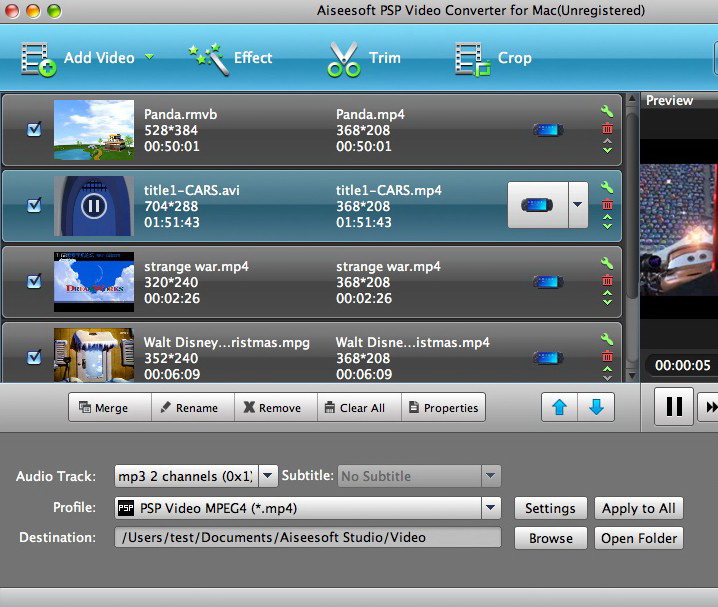Delete strange war.mp4 with its trash icon
This screenshot has width=718, height=607.
[607, 280]
